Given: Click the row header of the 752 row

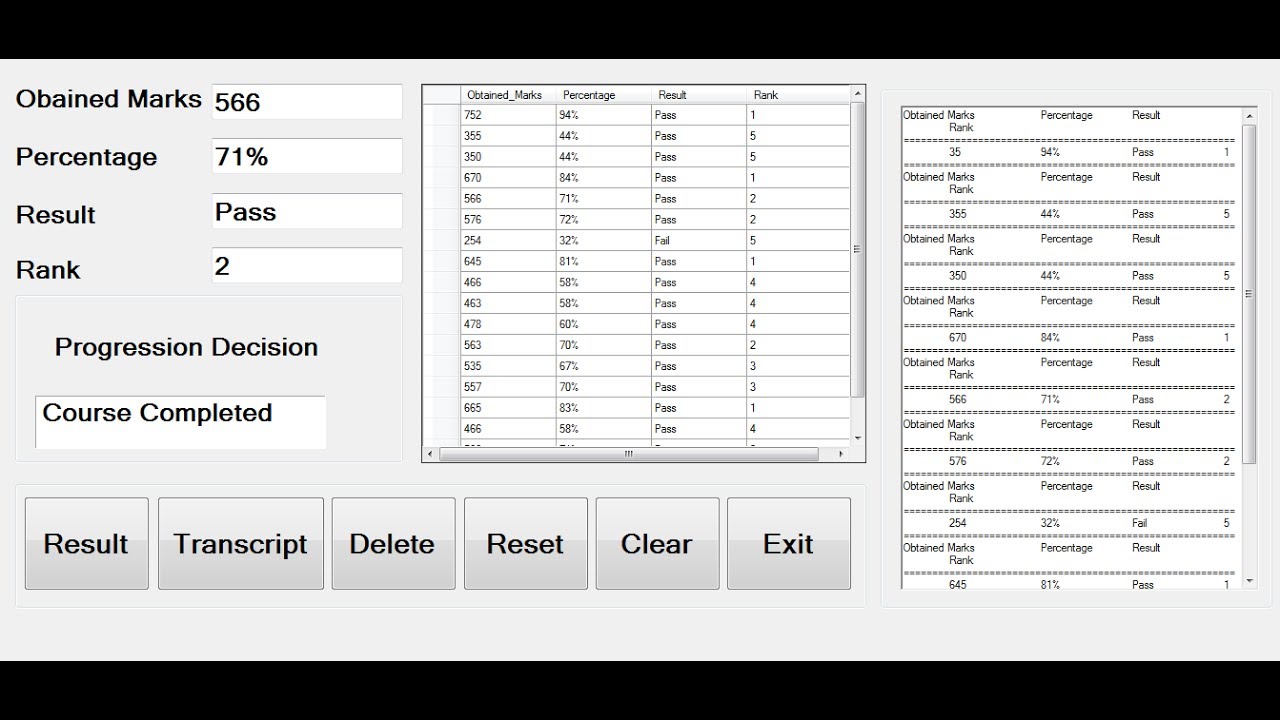Looking at the screenshot, I should (x=442, y=115).
